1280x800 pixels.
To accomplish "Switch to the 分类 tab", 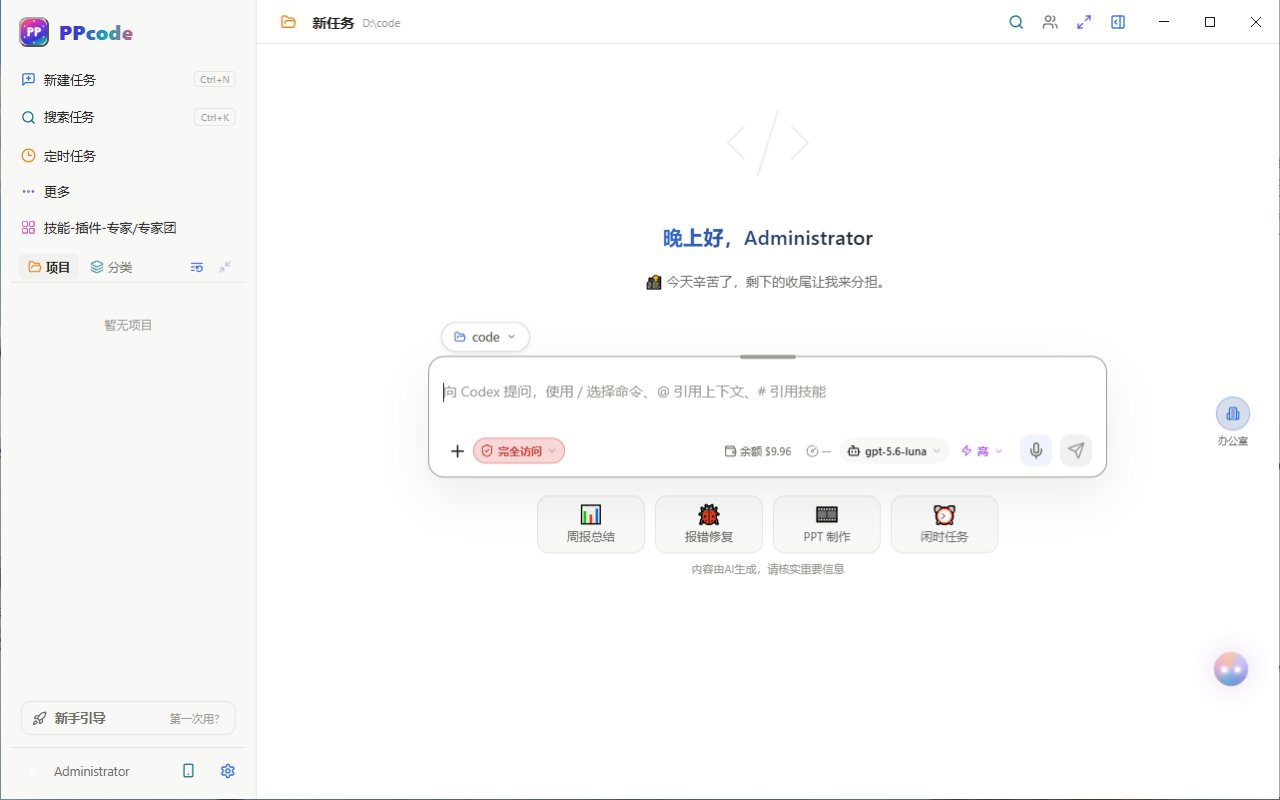I will [x=111, y=267].
